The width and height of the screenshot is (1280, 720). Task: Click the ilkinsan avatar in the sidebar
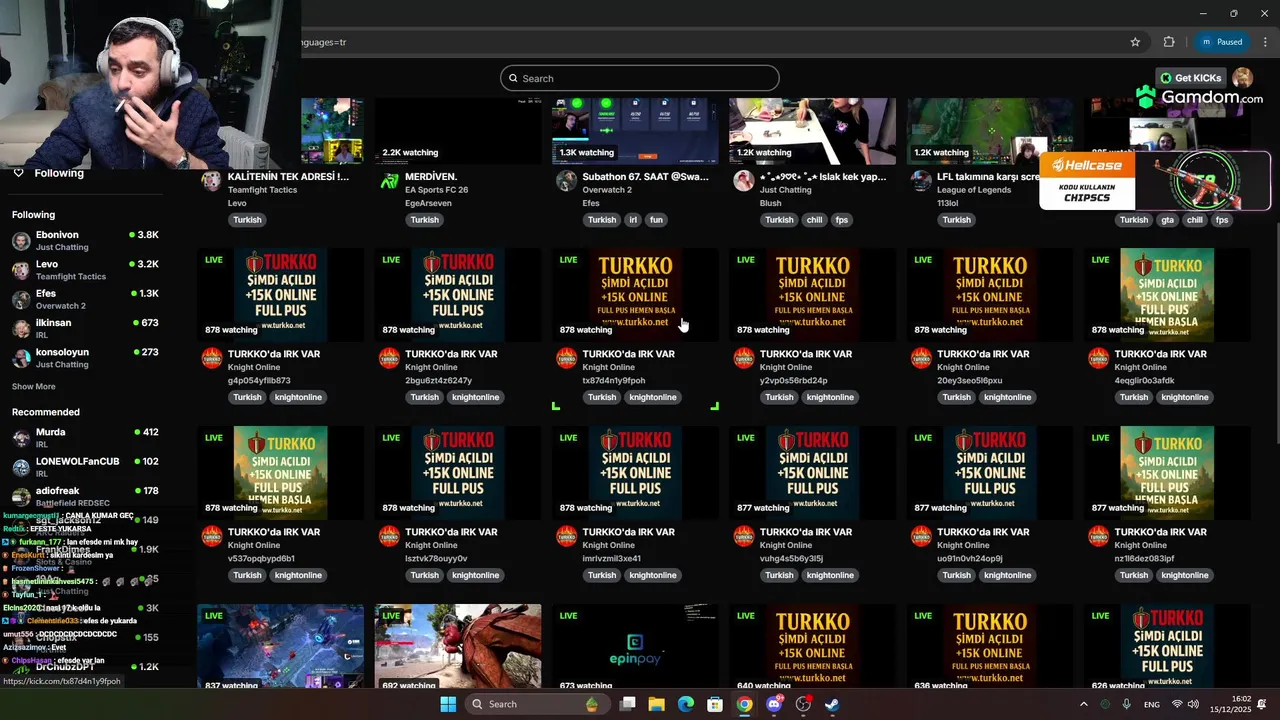click(x=21, y=329)
